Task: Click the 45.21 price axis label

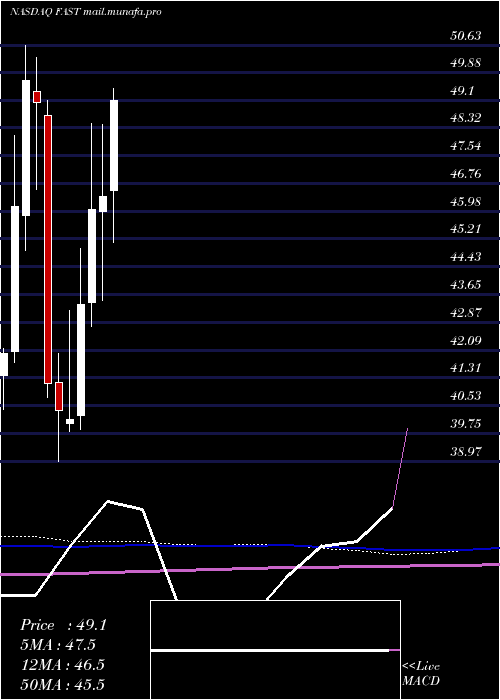Action: (466, 229)
